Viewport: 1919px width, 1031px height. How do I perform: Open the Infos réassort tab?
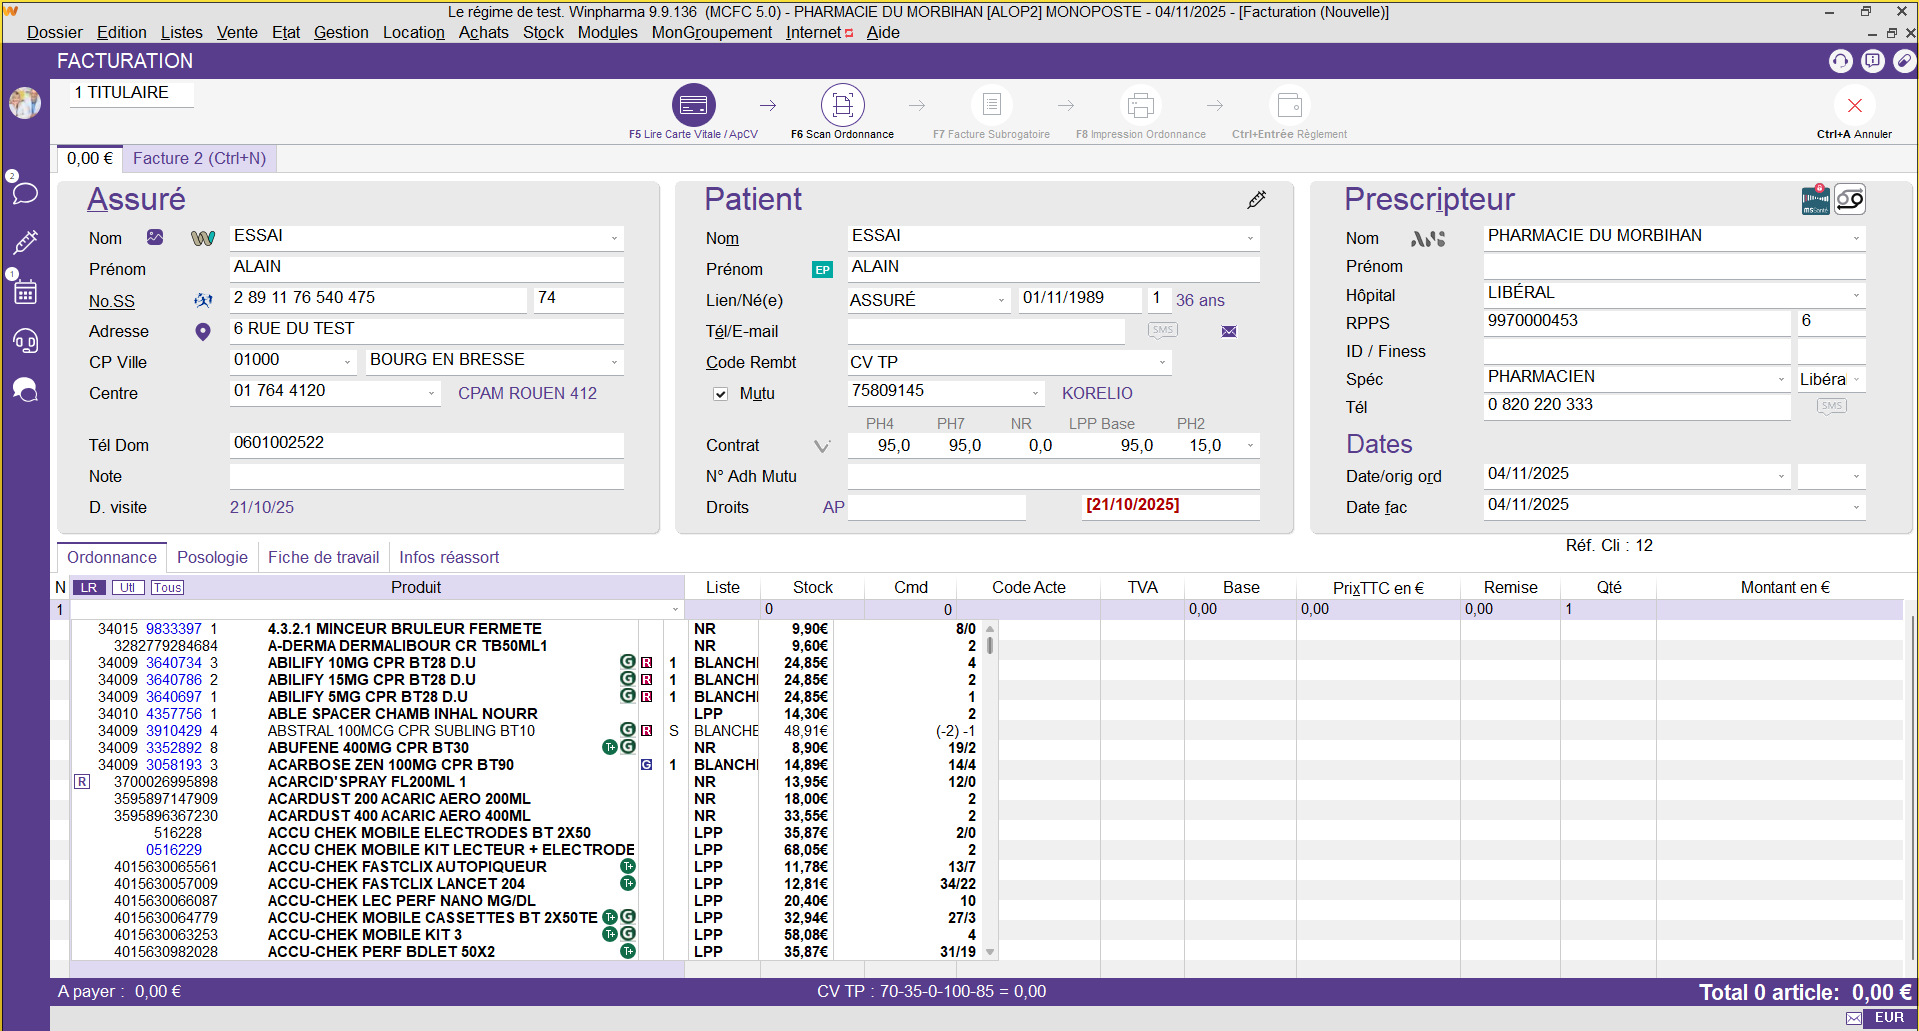[x=449, y=557]
